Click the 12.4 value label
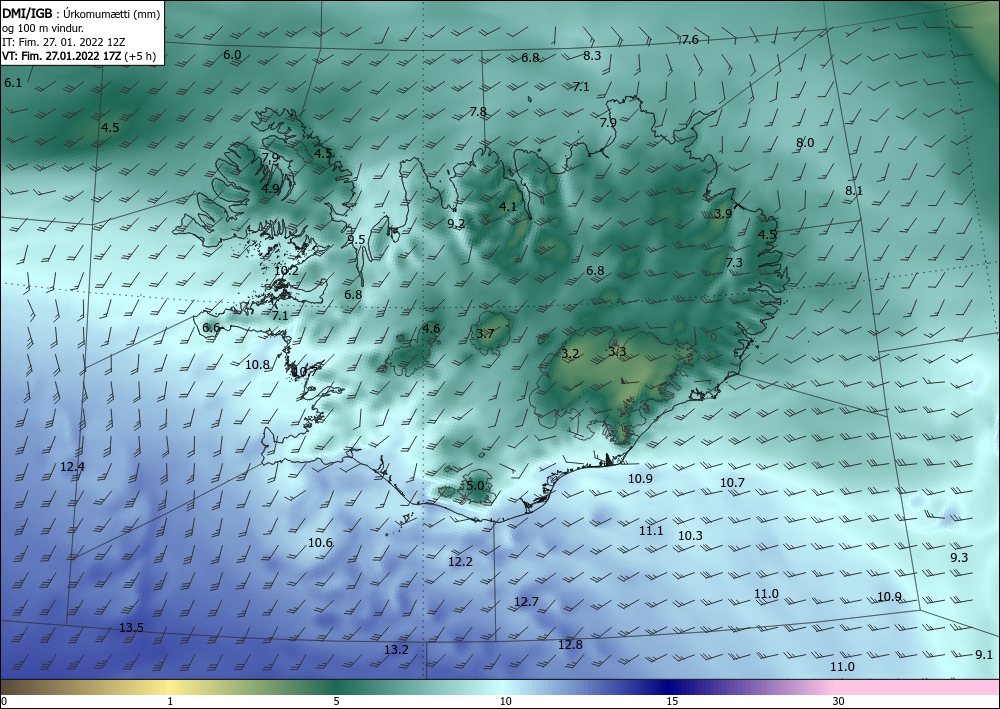Viewport: 1000px width, 709px height. point(73,467)
